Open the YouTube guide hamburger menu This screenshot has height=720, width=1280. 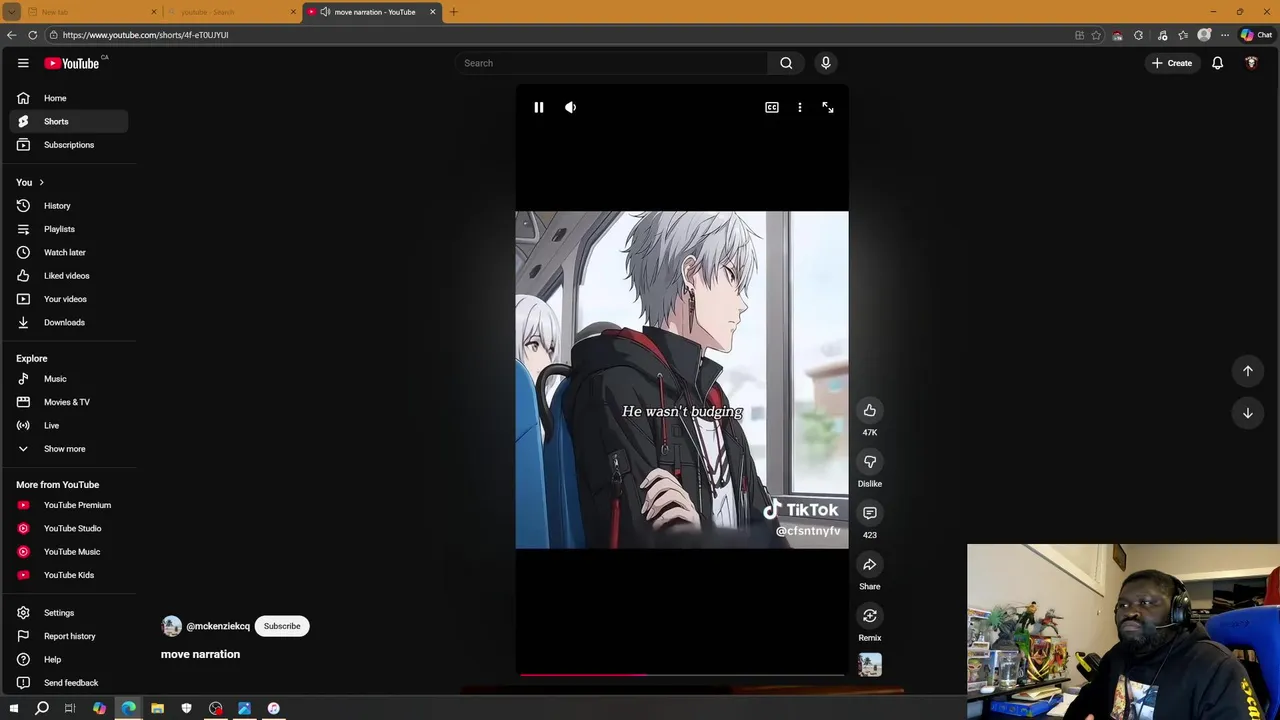click(x=23, y=63)
